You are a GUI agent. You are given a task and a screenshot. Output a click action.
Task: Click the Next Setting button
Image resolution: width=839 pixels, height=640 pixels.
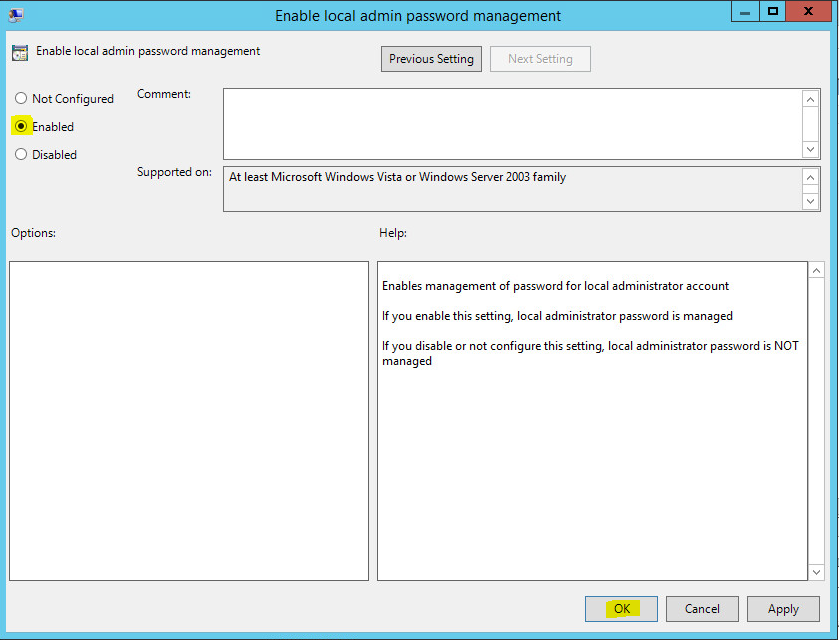pos(539,59)
